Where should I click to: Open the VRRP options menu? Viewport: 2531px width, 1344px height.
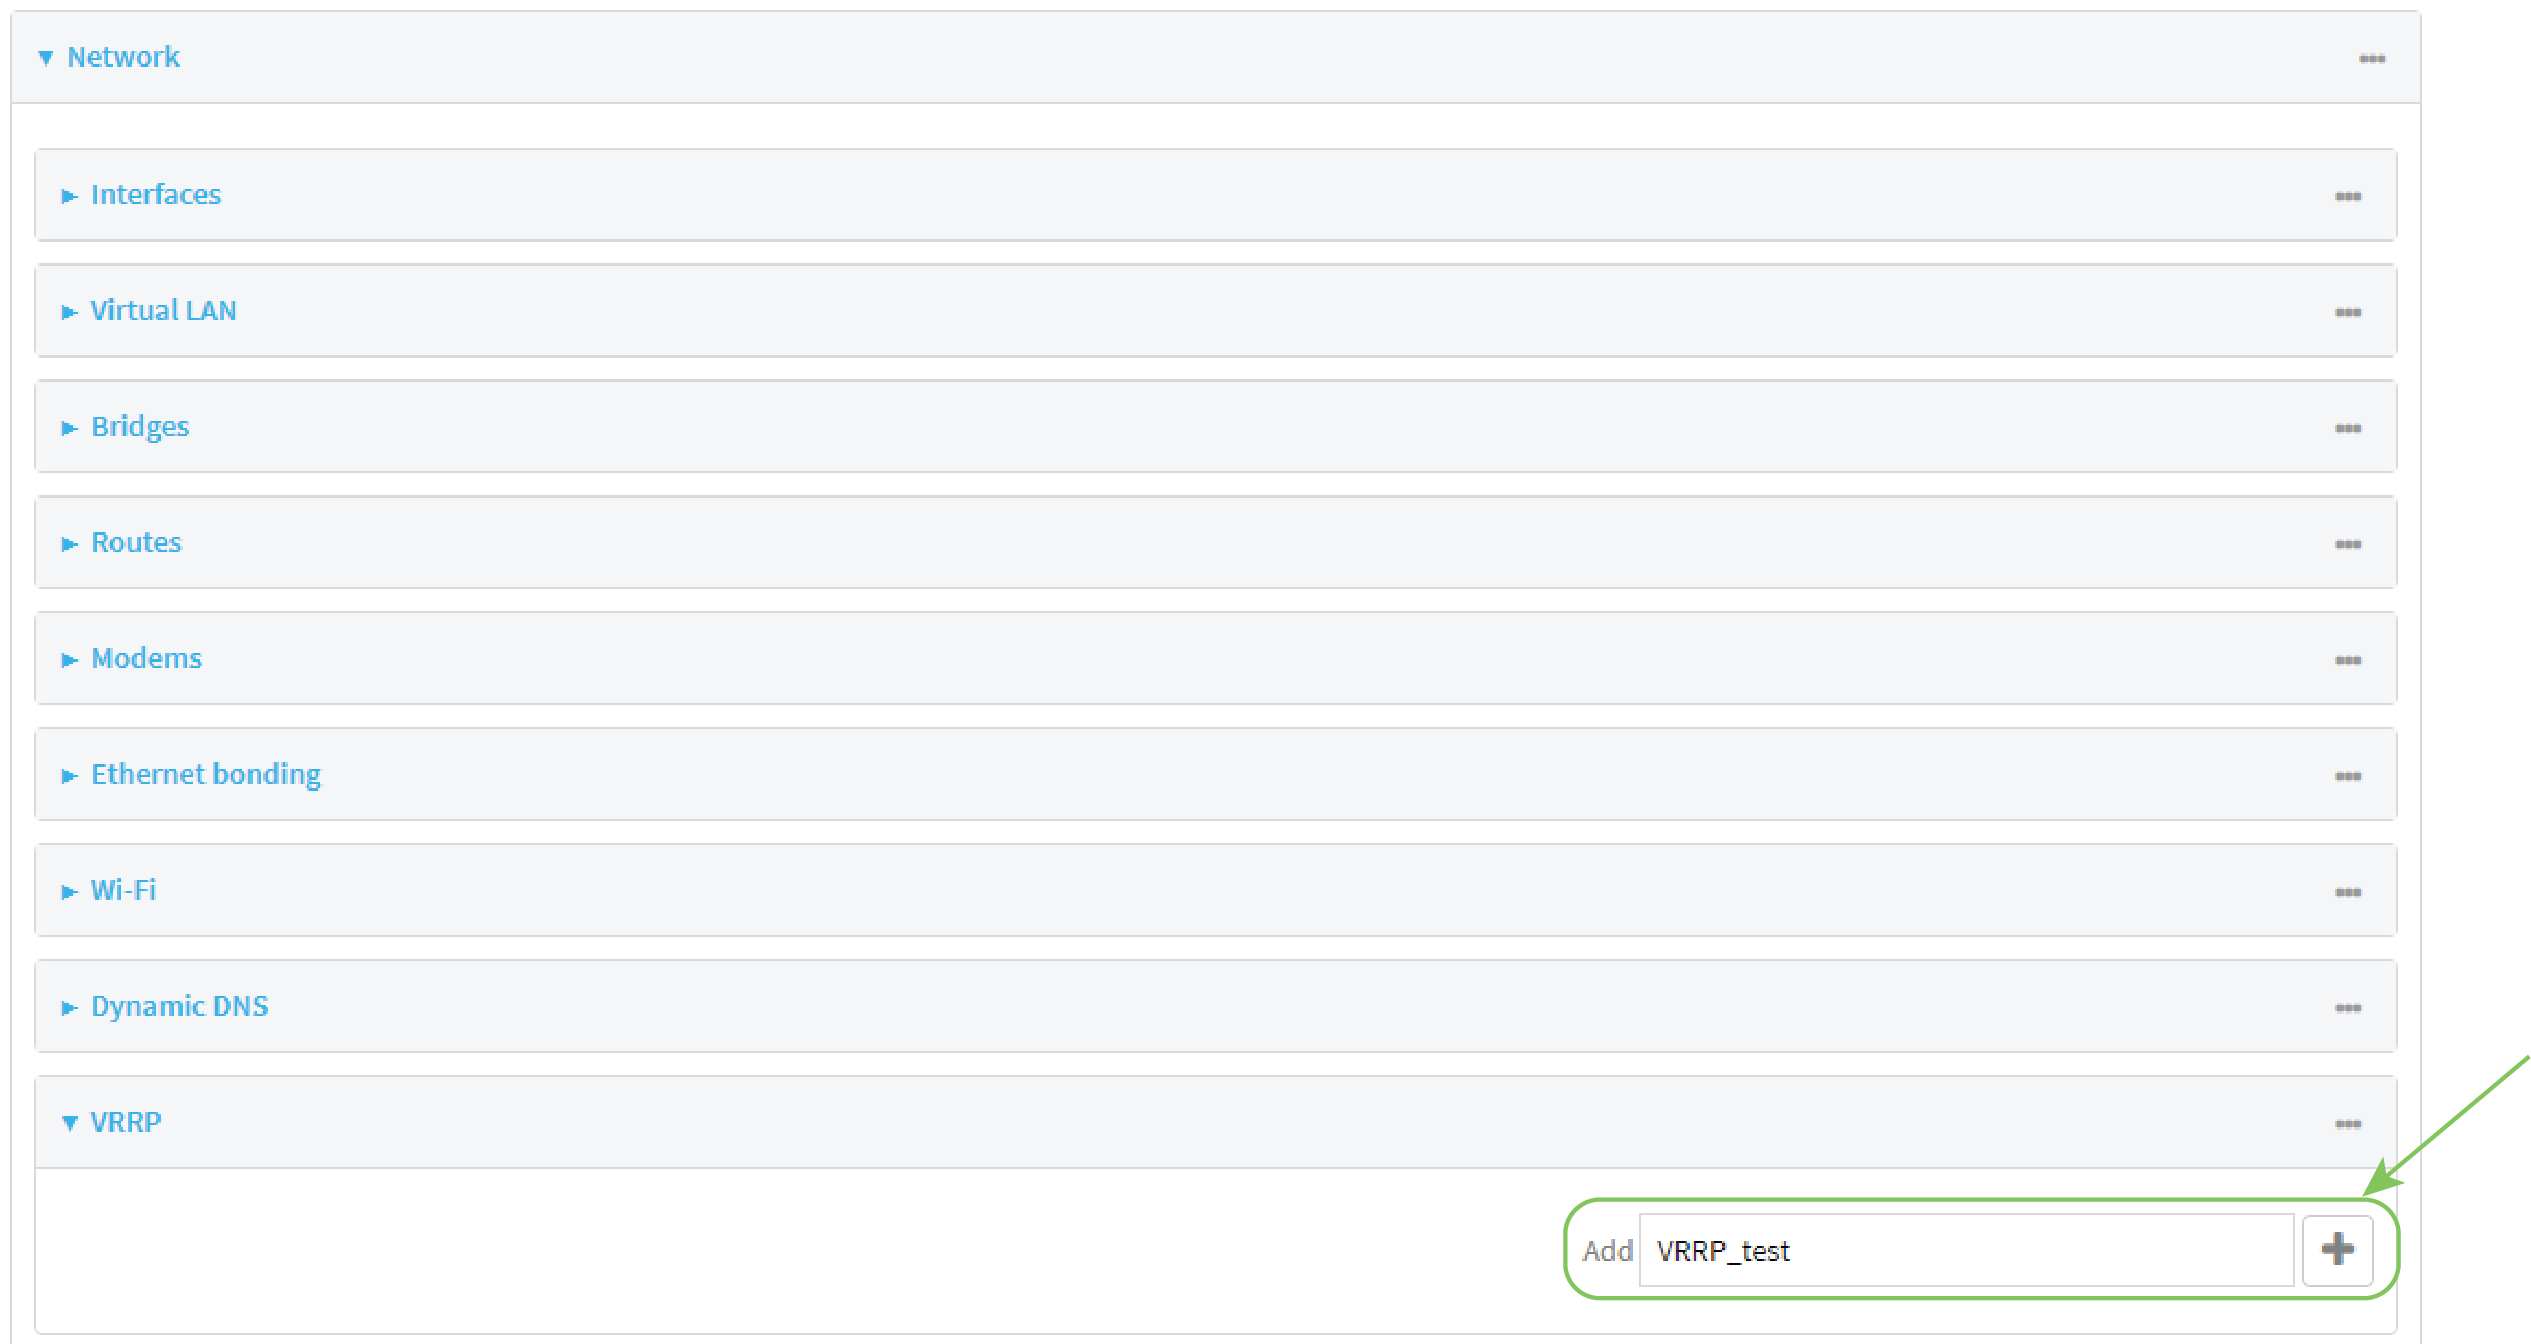coord(2349,1123)
